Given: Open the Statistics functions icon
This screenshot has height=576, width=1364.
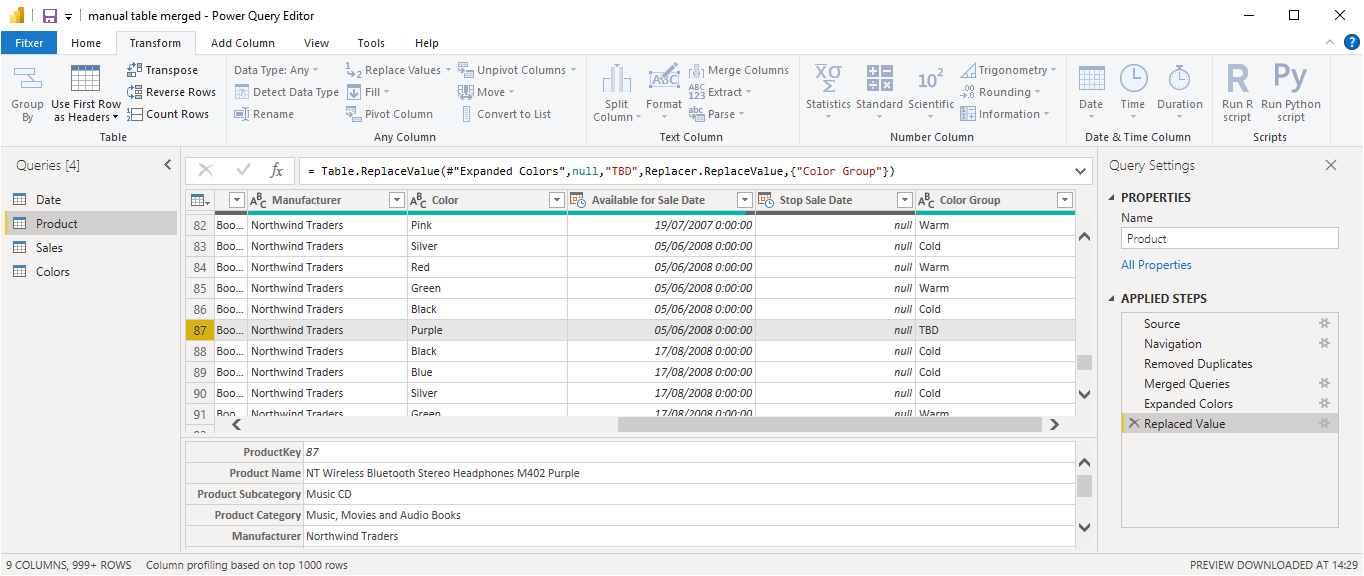Looking at the screenshot, I should [x=827, y=79].
